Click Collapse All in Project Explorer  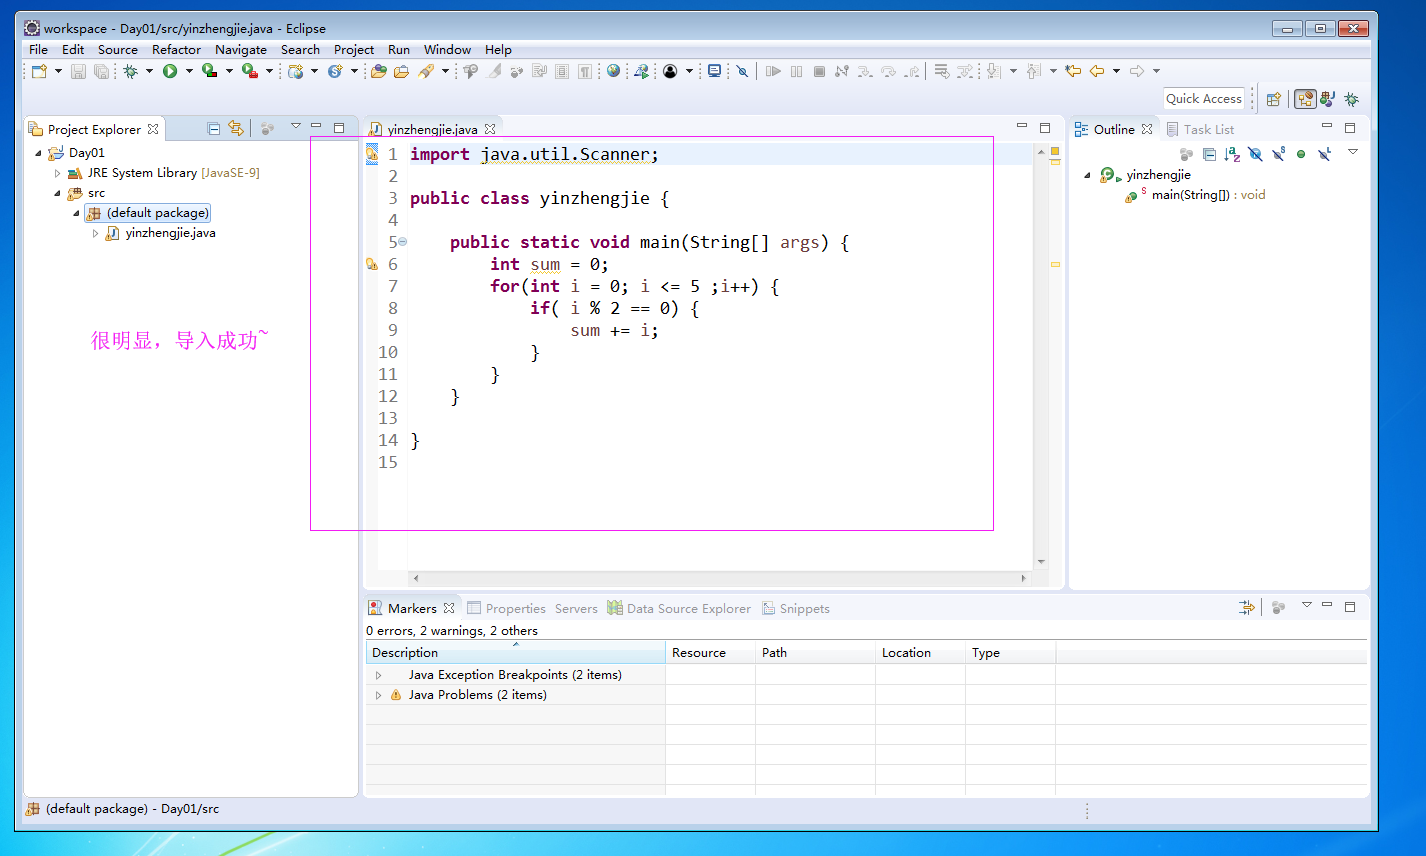pos(213,128)
